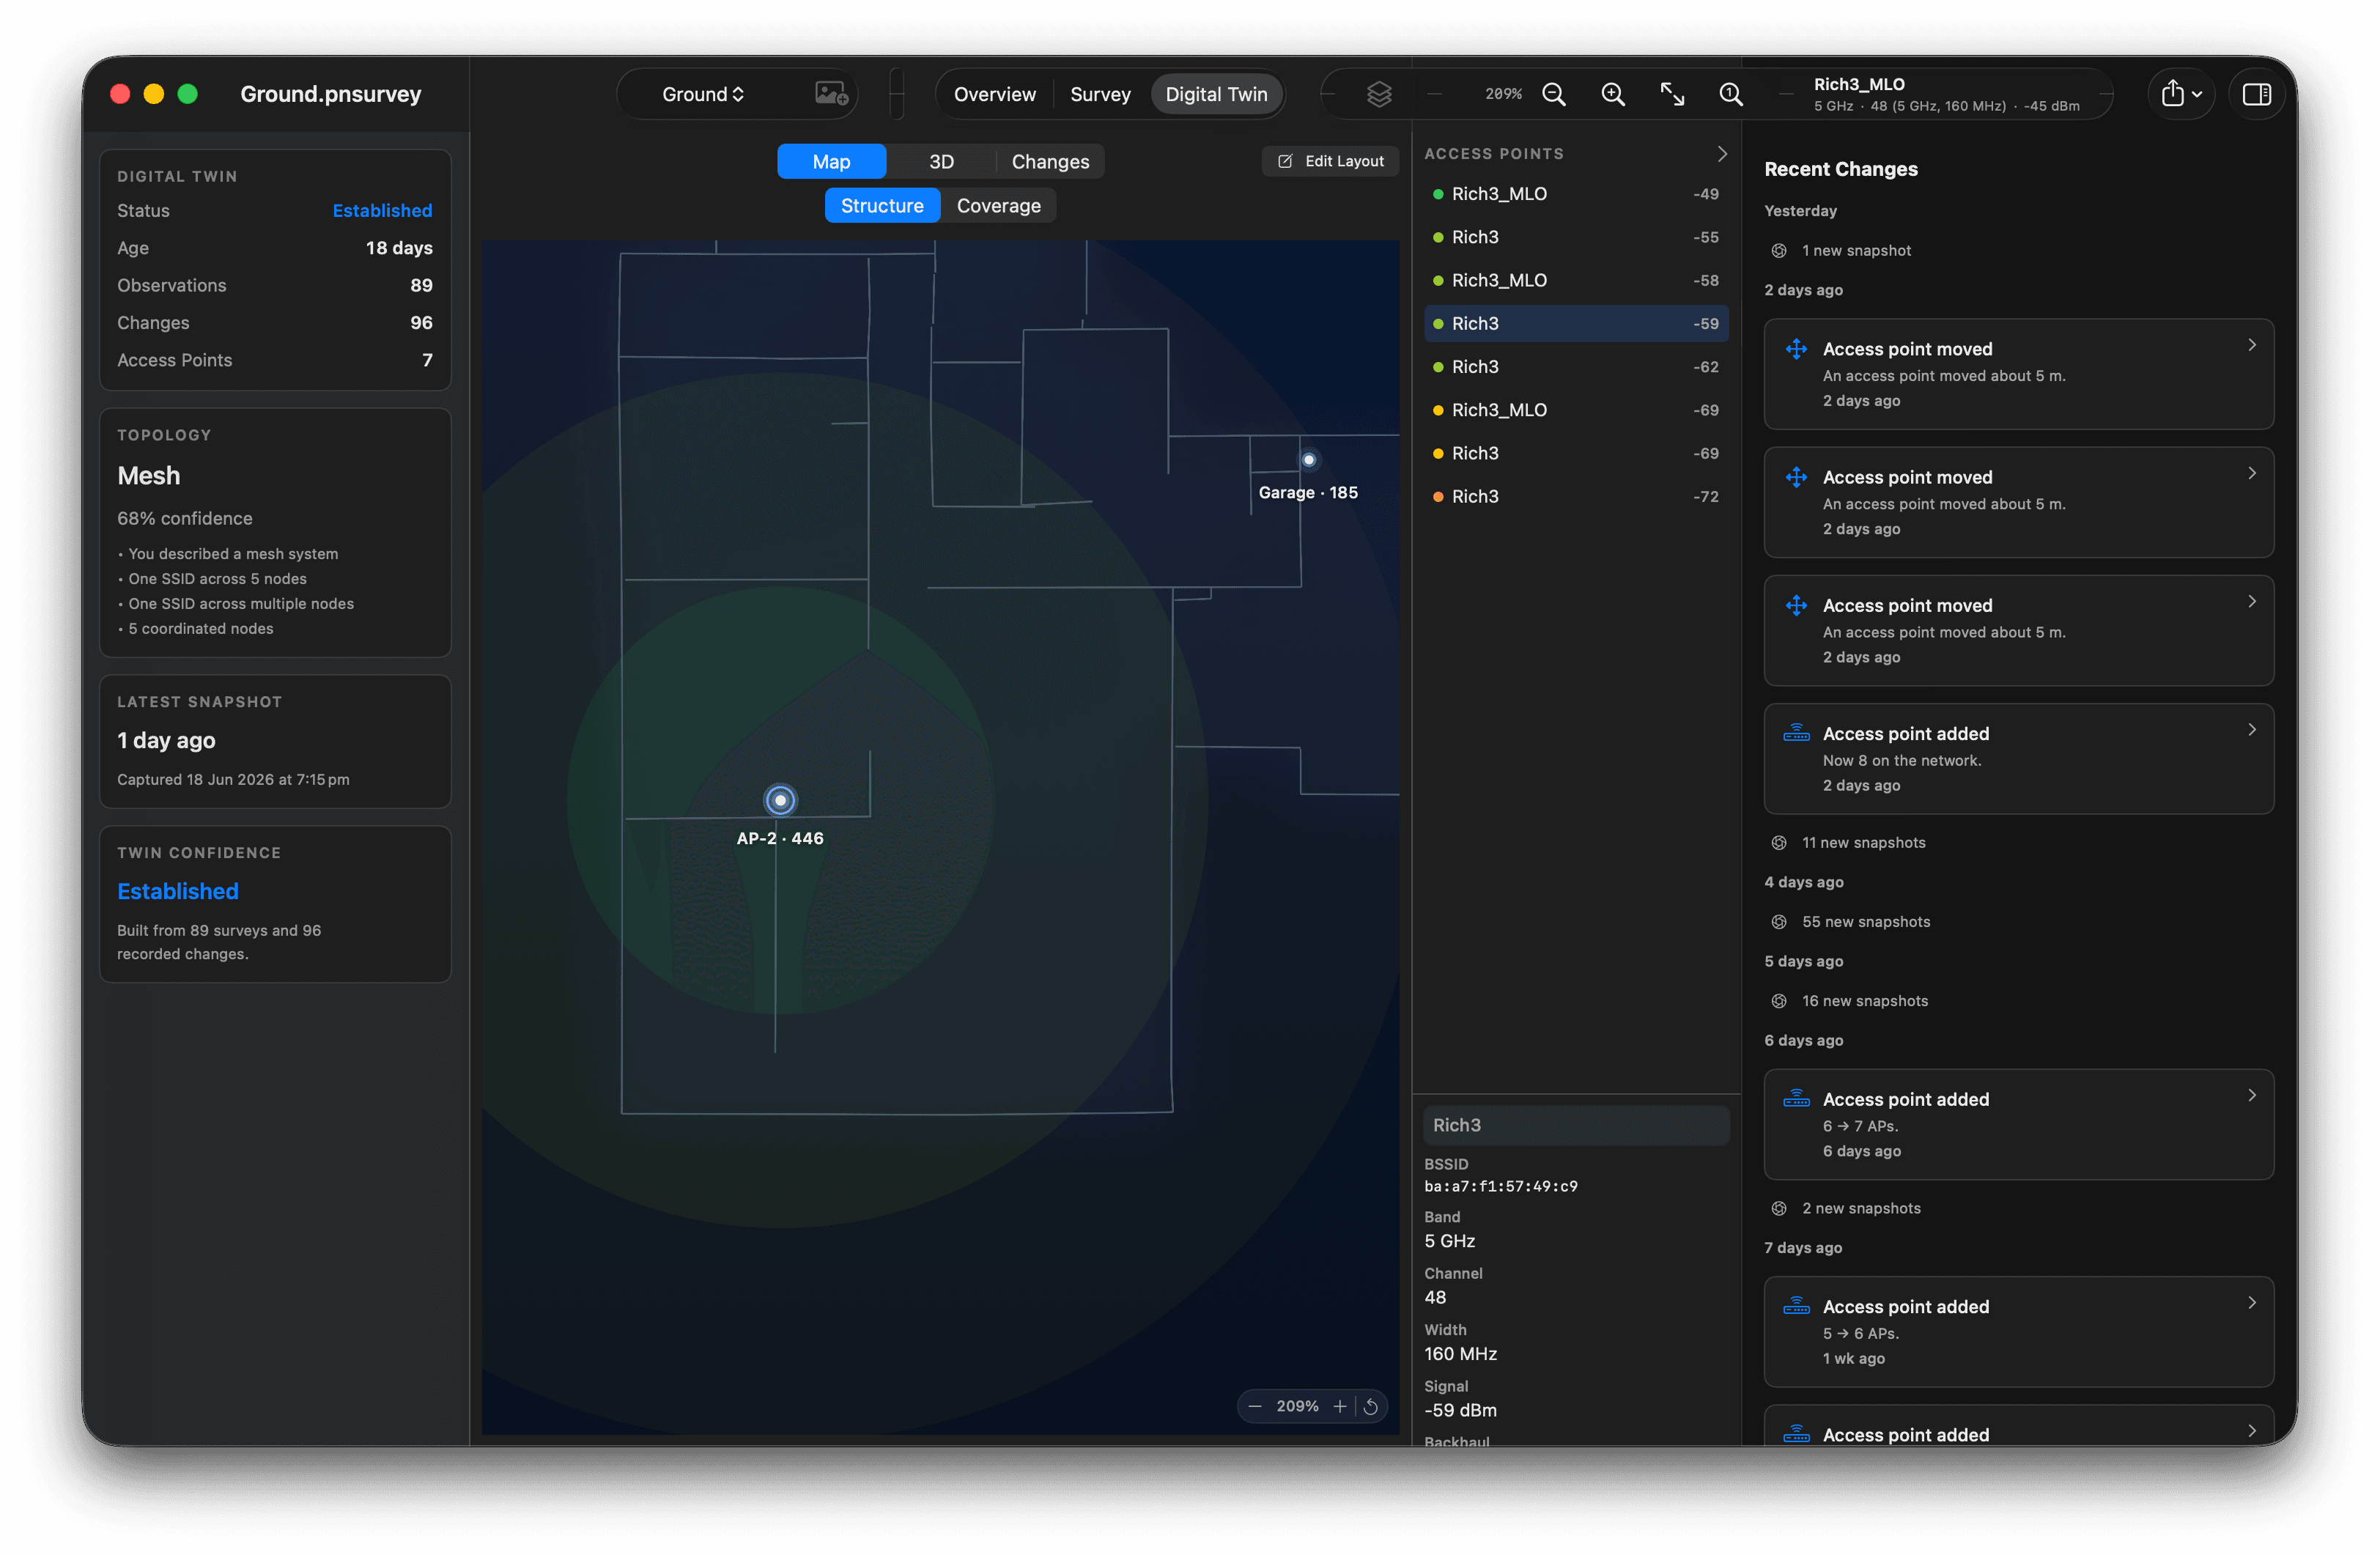Click the router icon on '6 → 7 APs' card
The width and height of the screenshot is (2380, 1555).
(x=1796, y=1099)
